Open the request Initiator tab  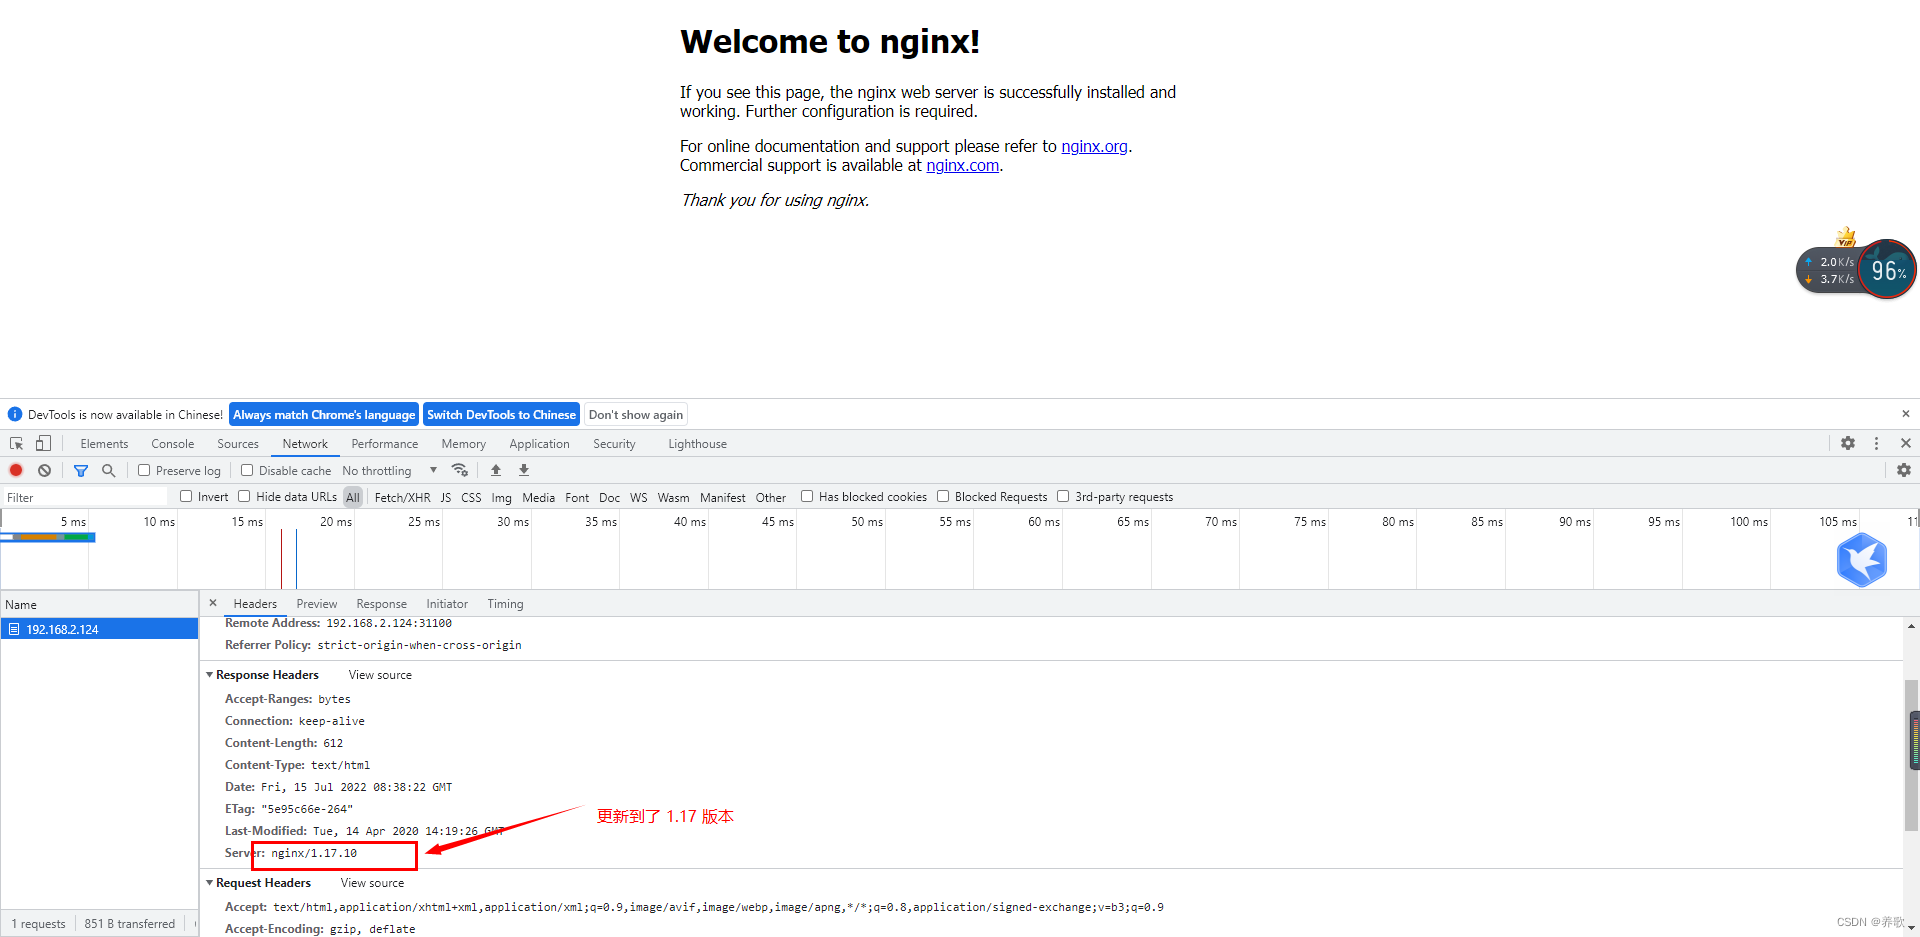447,604
